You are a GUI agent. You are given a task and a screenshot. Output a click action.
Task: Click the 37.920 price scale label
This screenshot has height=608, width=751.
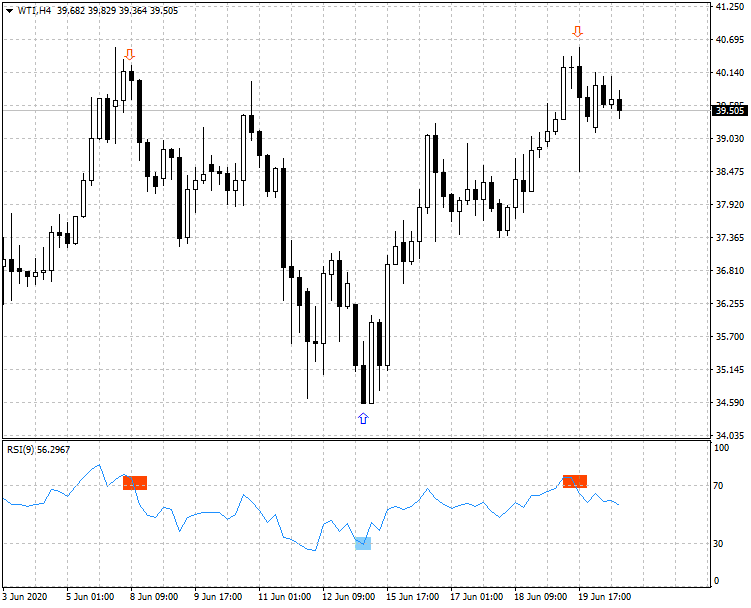coord(729,205)
